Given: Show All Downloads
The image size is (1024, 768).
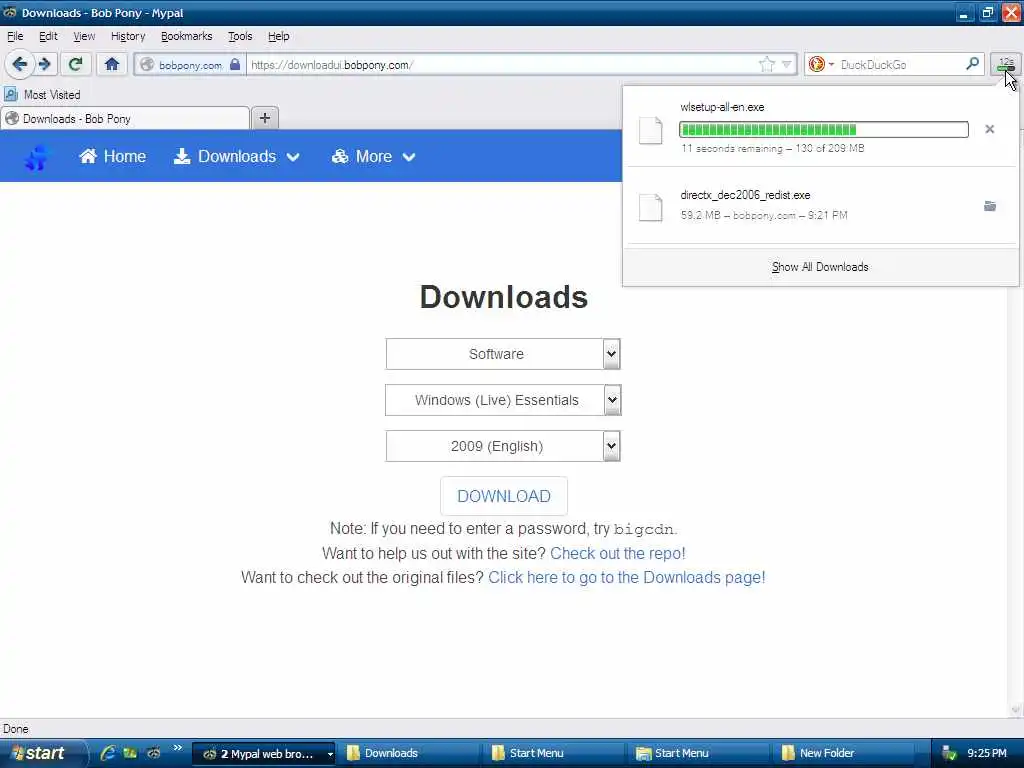Looking at the screenshot, I should pyautogui.click(x=820, y=267).
